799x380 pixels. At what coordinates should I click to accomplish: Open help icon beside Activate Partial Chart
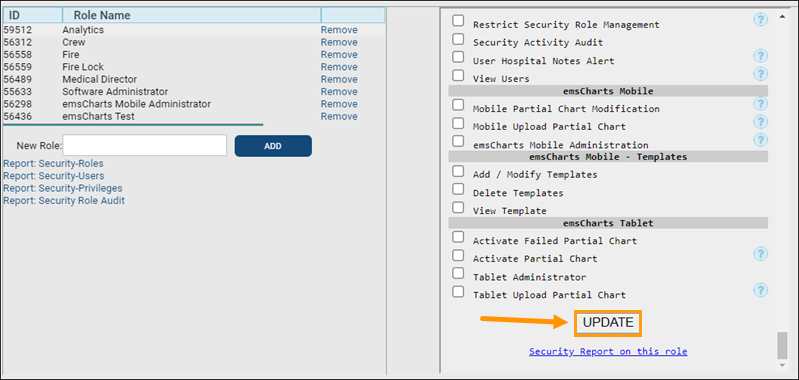click(760, 254)
